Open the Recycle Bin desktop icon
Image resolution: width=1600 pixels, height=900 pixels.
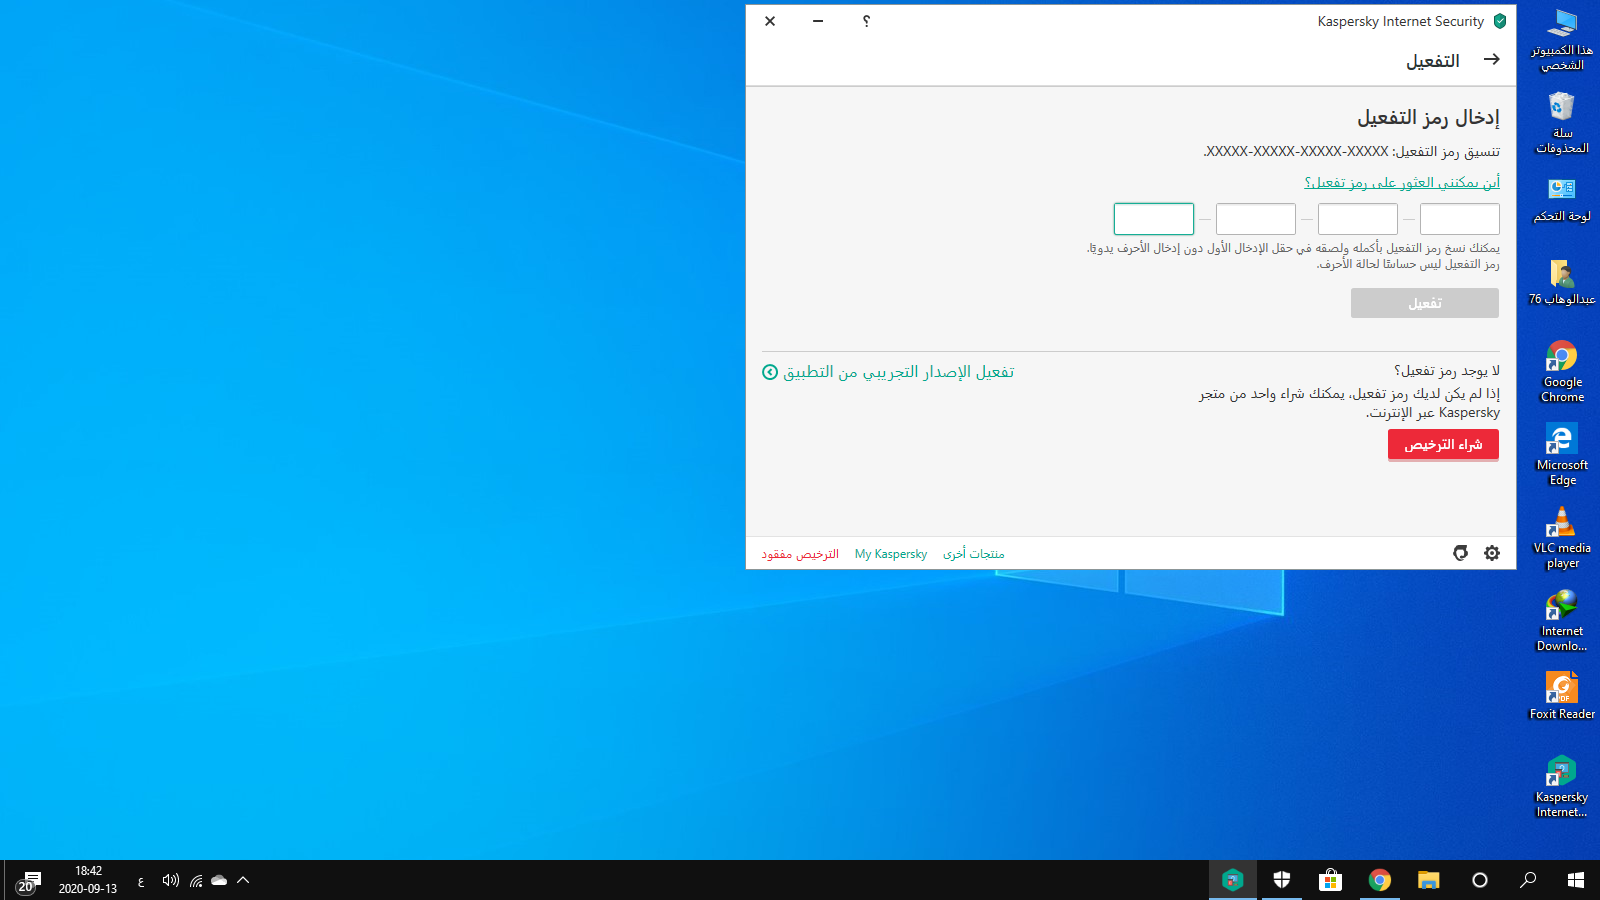pos(1562,123)
